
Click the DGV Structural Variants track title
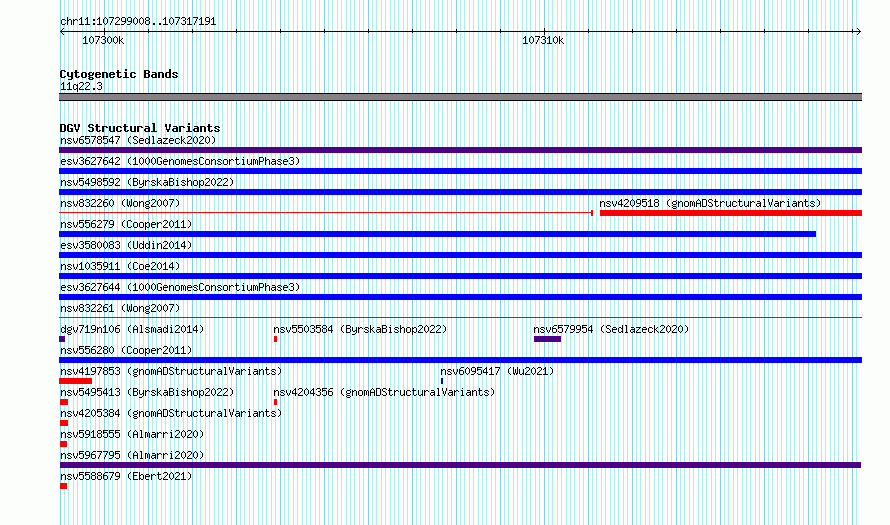[140, 128]
